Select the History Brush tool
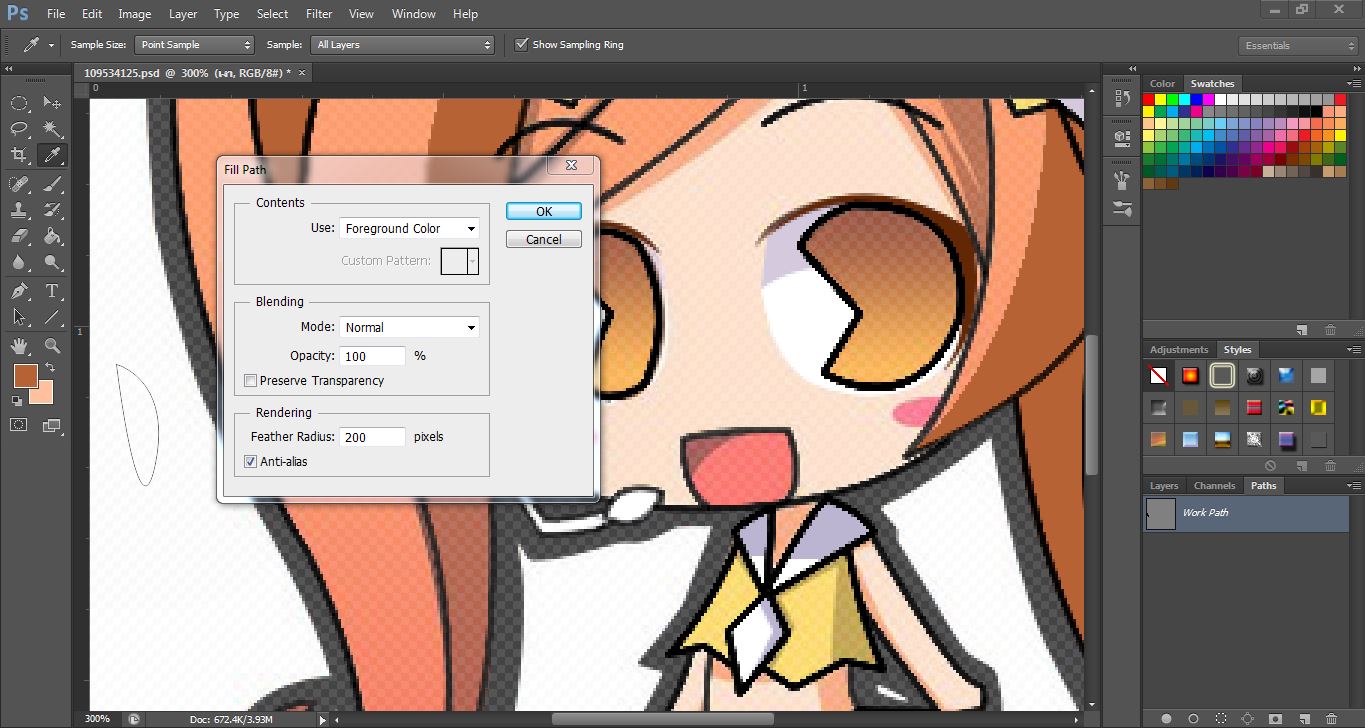 click(52, 210)
